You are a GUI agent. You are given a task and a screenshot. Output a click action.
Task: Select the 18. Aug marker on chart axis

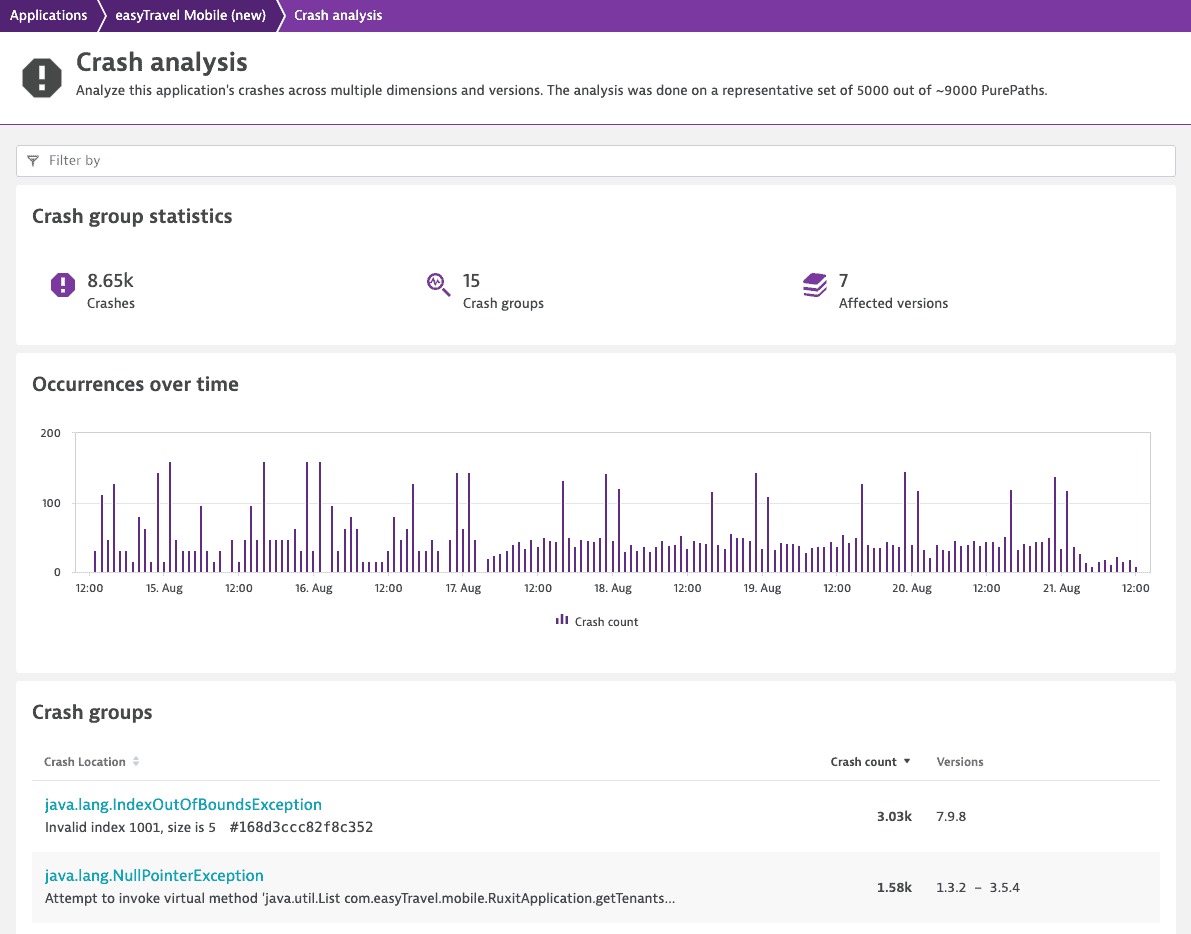click(612, 588)
